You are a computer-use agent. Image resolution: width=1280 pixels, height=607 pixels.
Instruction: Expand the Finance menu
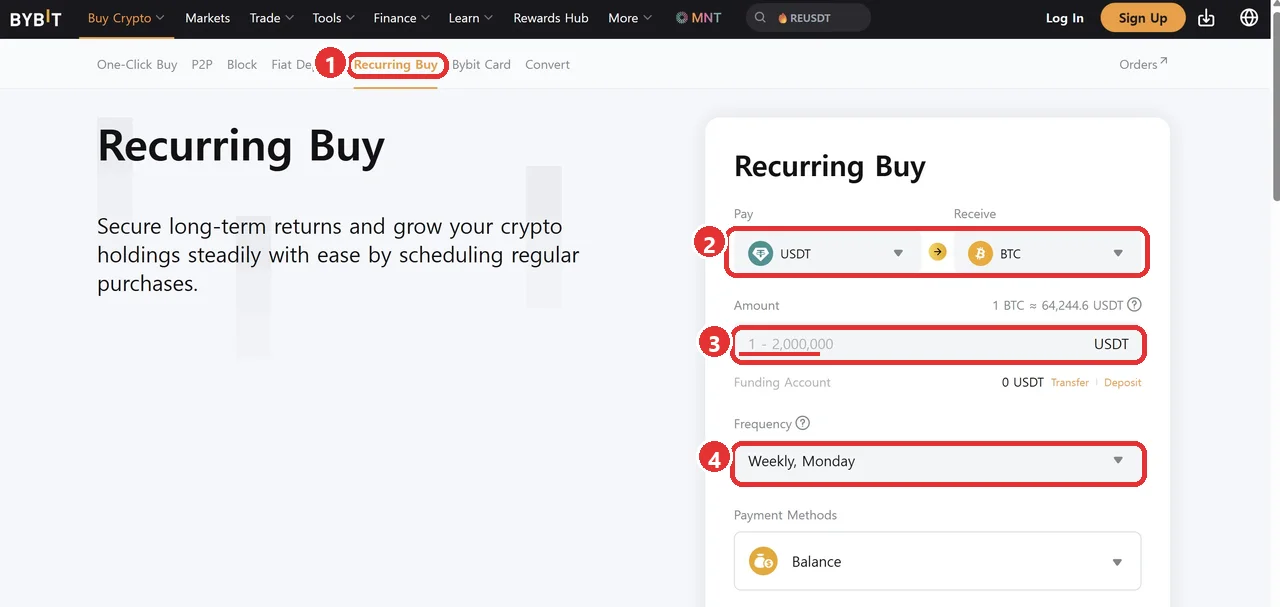click(x=402, y=18)
